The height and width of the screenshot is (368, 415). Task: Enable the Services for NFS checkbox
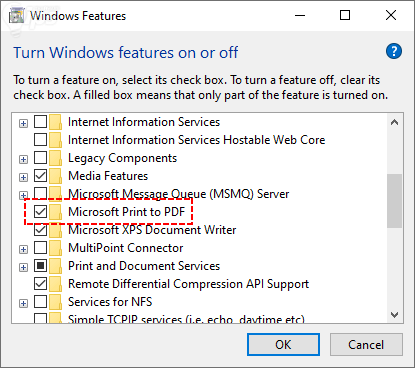[x=41, y=302]
